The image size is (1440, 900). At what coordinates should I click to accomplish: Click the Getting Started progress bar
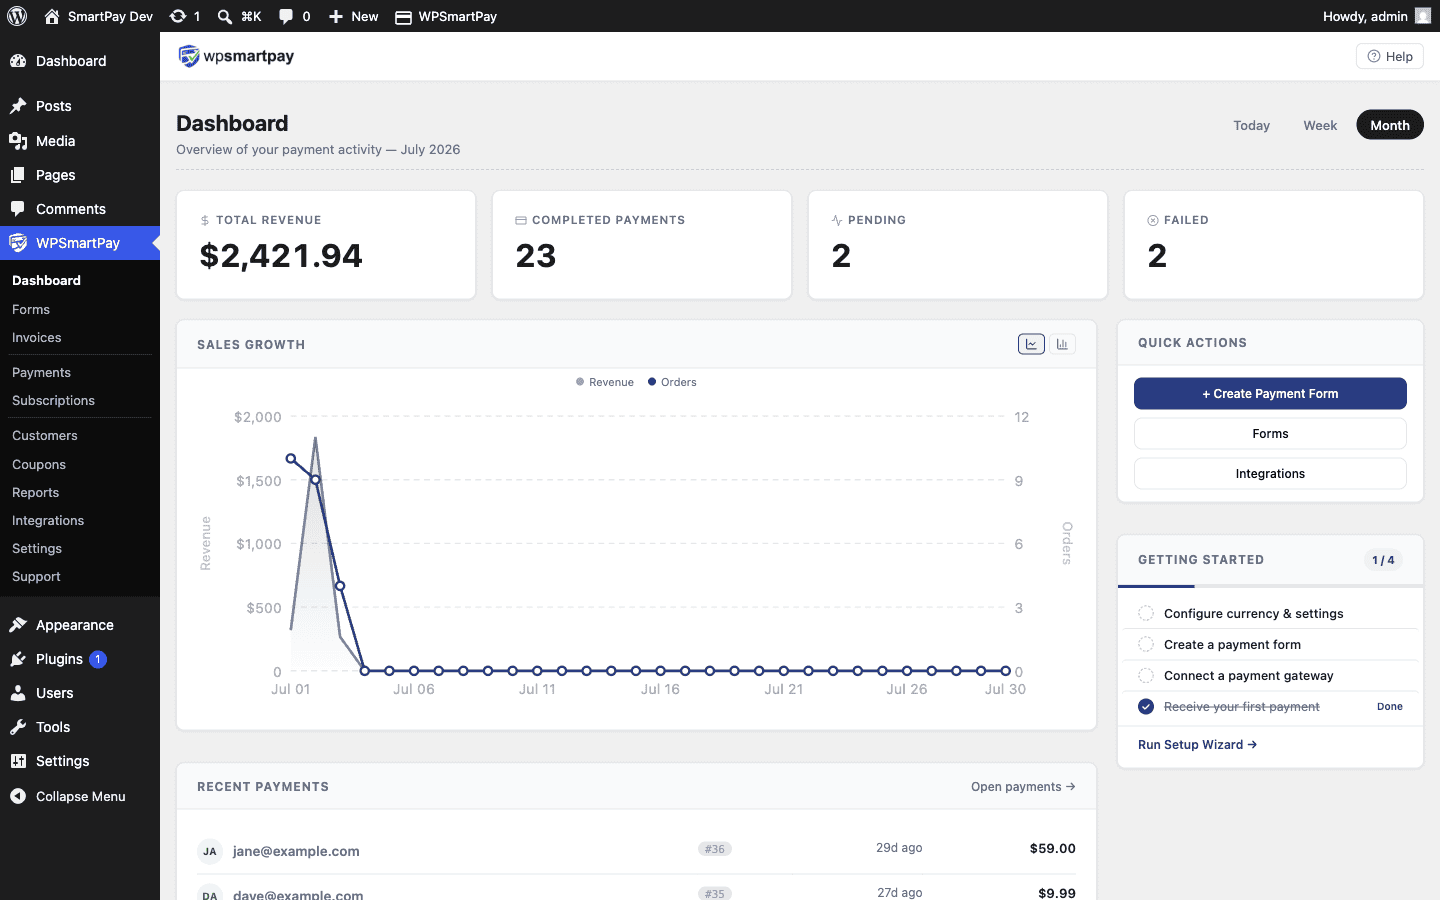click(1270, 586)
